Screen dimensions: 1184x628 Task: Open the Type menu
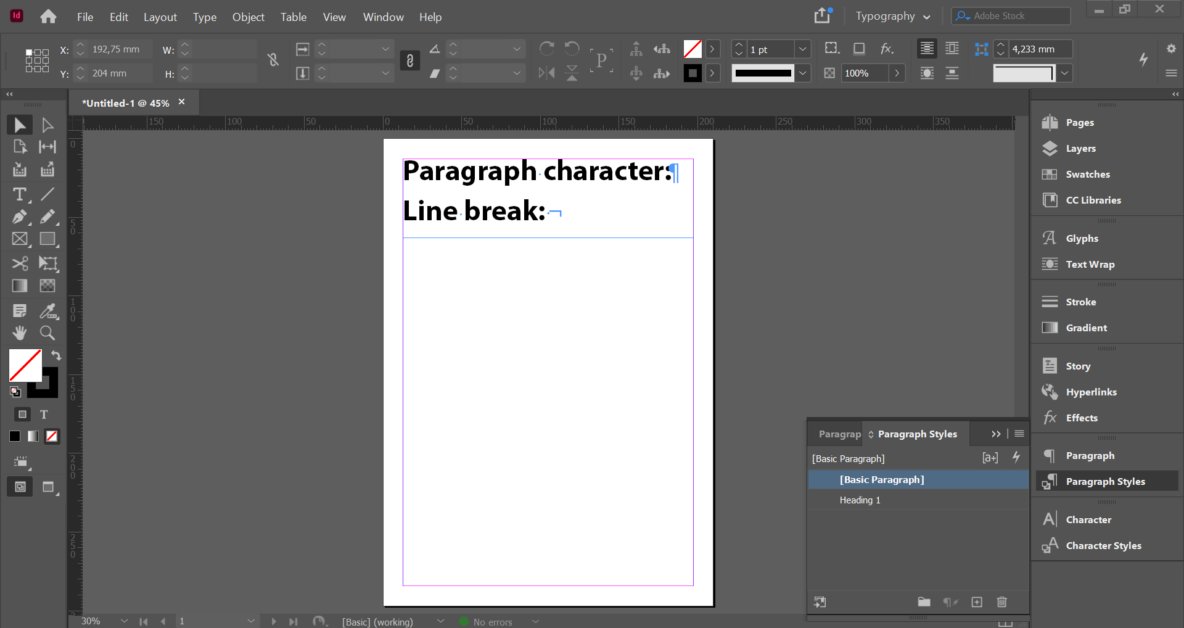[204, 17]
